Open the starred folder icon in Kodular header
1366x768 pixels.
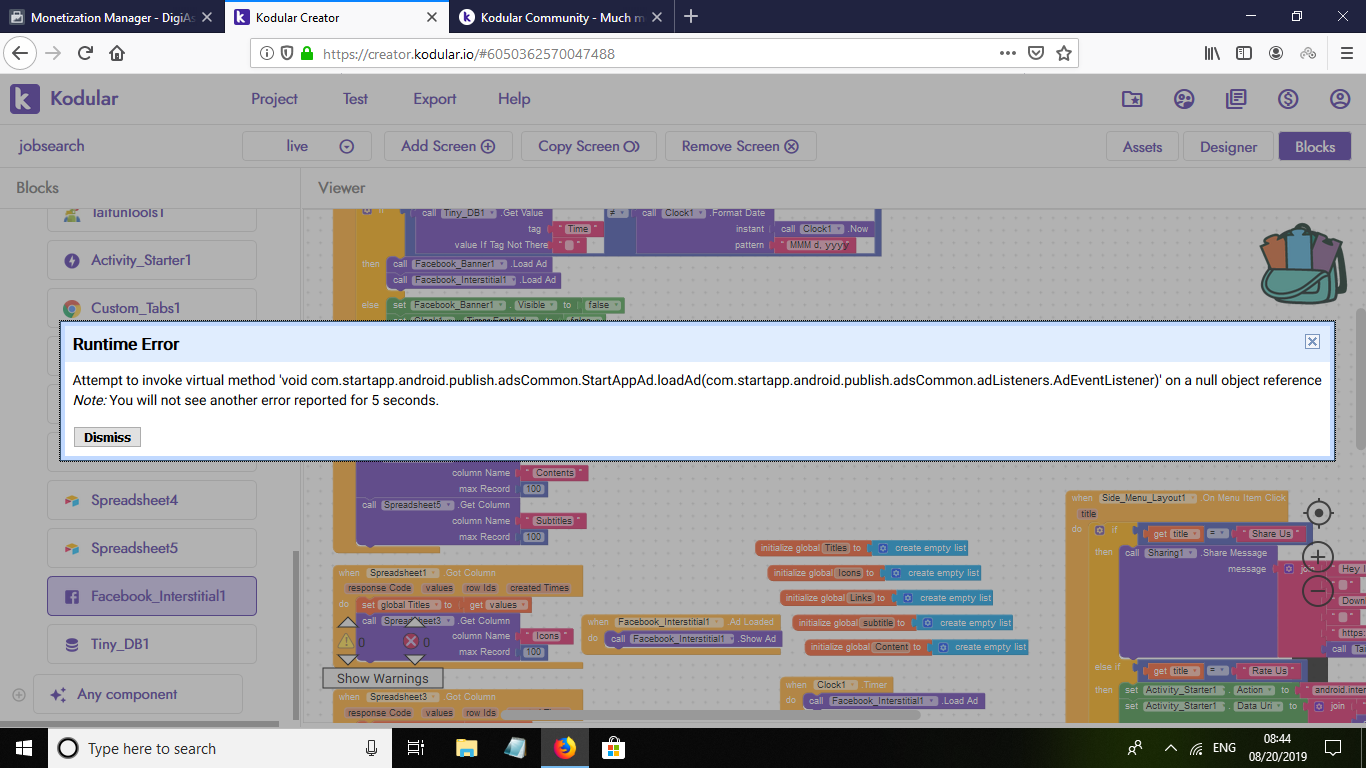click(1132, 99)
